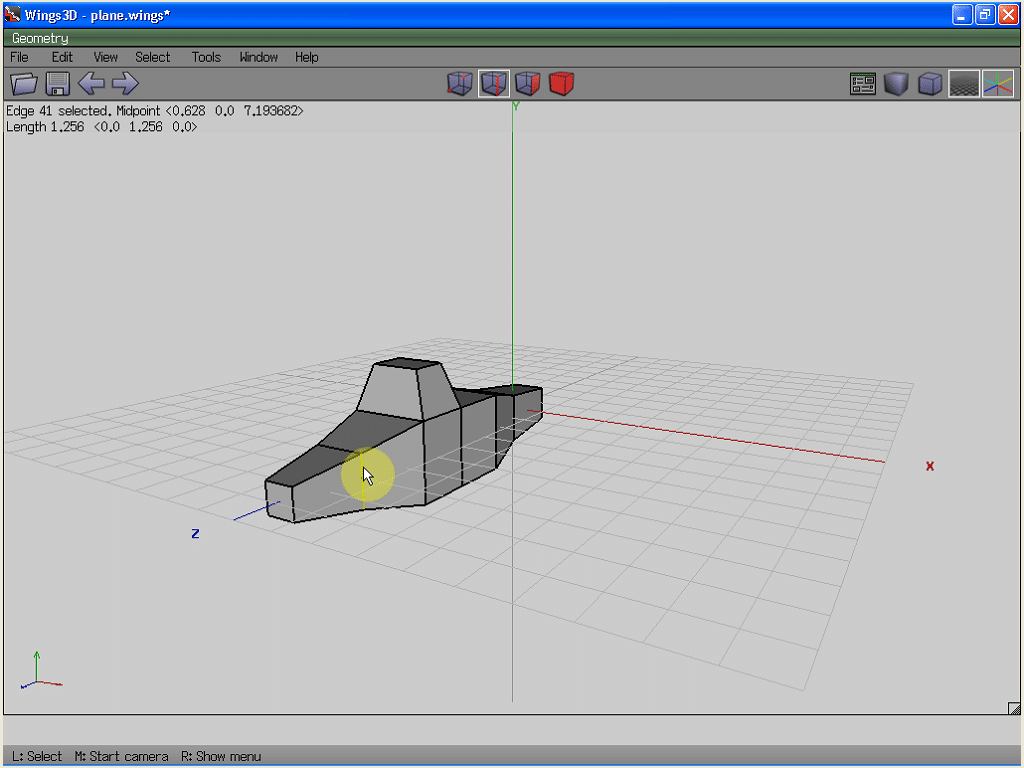The width and height of the screenshot is (1024, 768).
Task: Switch to body selection mode
Action: (562, 84)
